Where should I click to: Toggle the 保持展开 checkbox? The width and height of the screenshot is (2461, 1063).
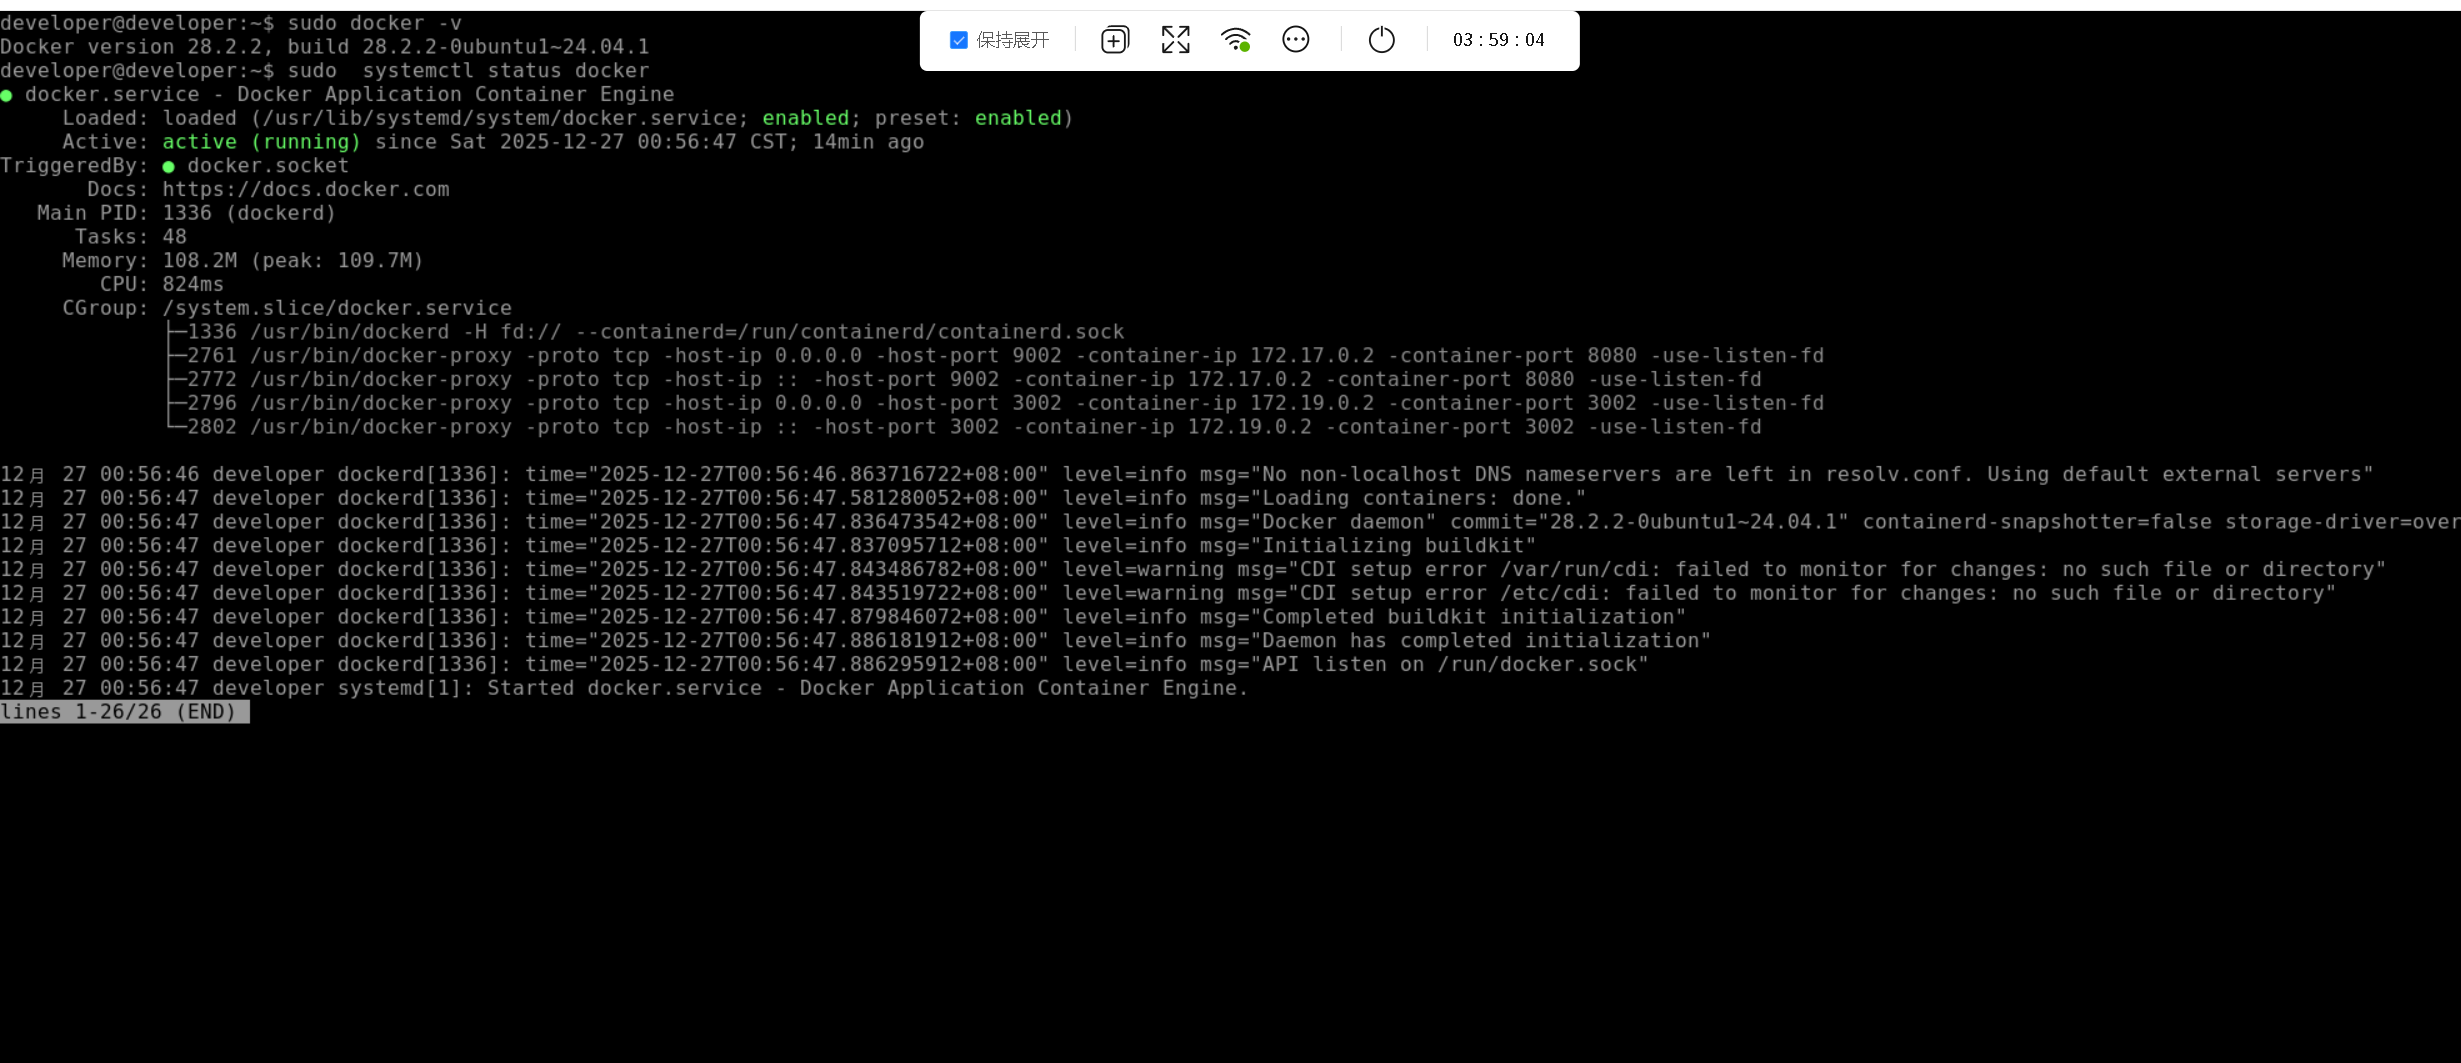pyautogui.click(x=958, y=40)
